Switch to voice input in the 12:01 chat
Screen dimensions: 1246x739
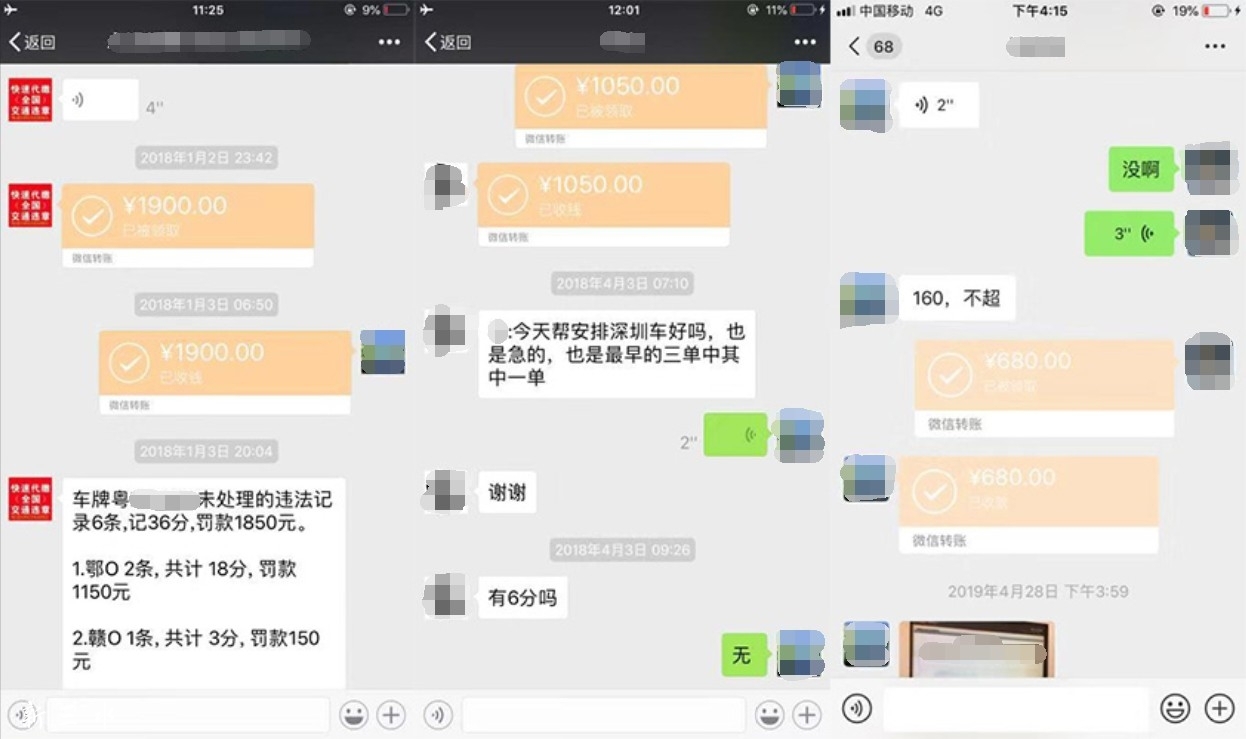click(x=438, y=715)
